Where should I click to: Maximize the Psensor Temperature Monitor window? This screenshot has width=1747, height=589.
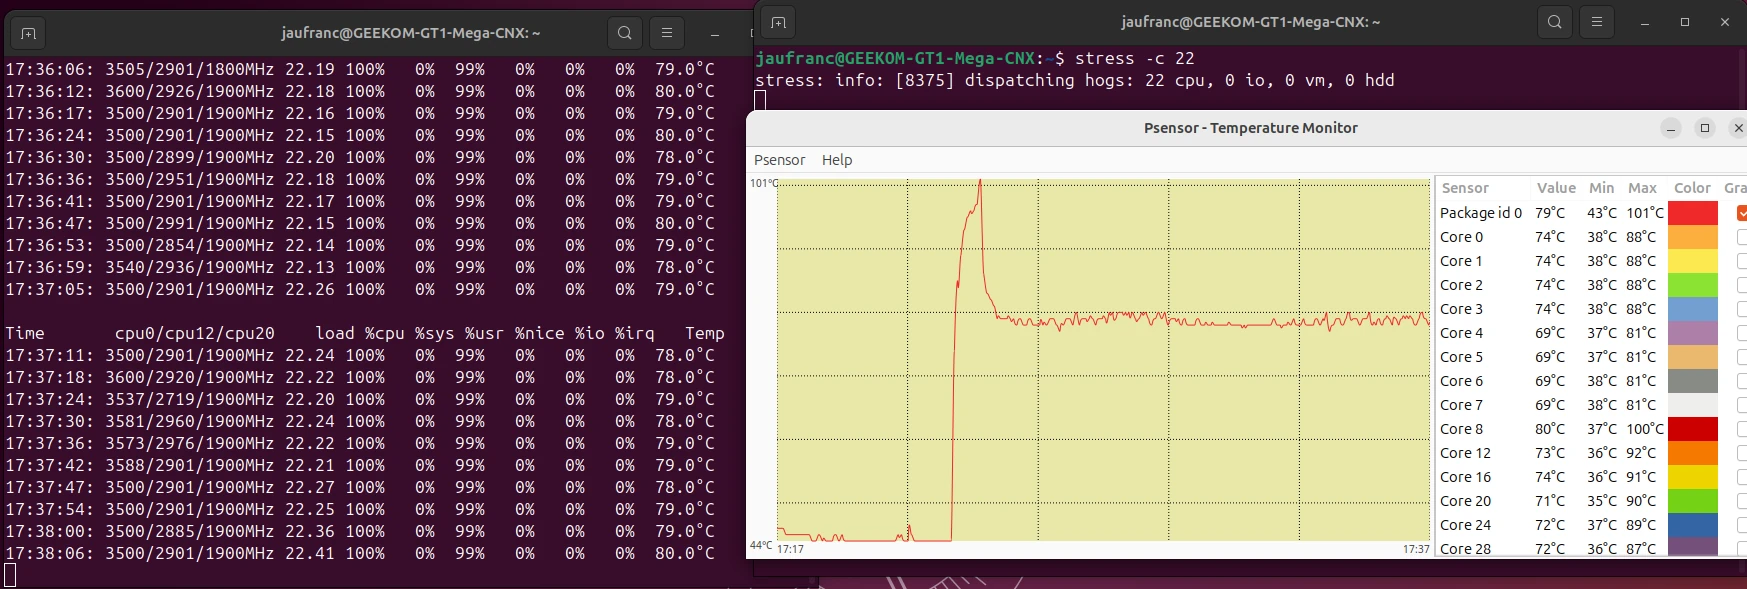(x=1705, y=128)
